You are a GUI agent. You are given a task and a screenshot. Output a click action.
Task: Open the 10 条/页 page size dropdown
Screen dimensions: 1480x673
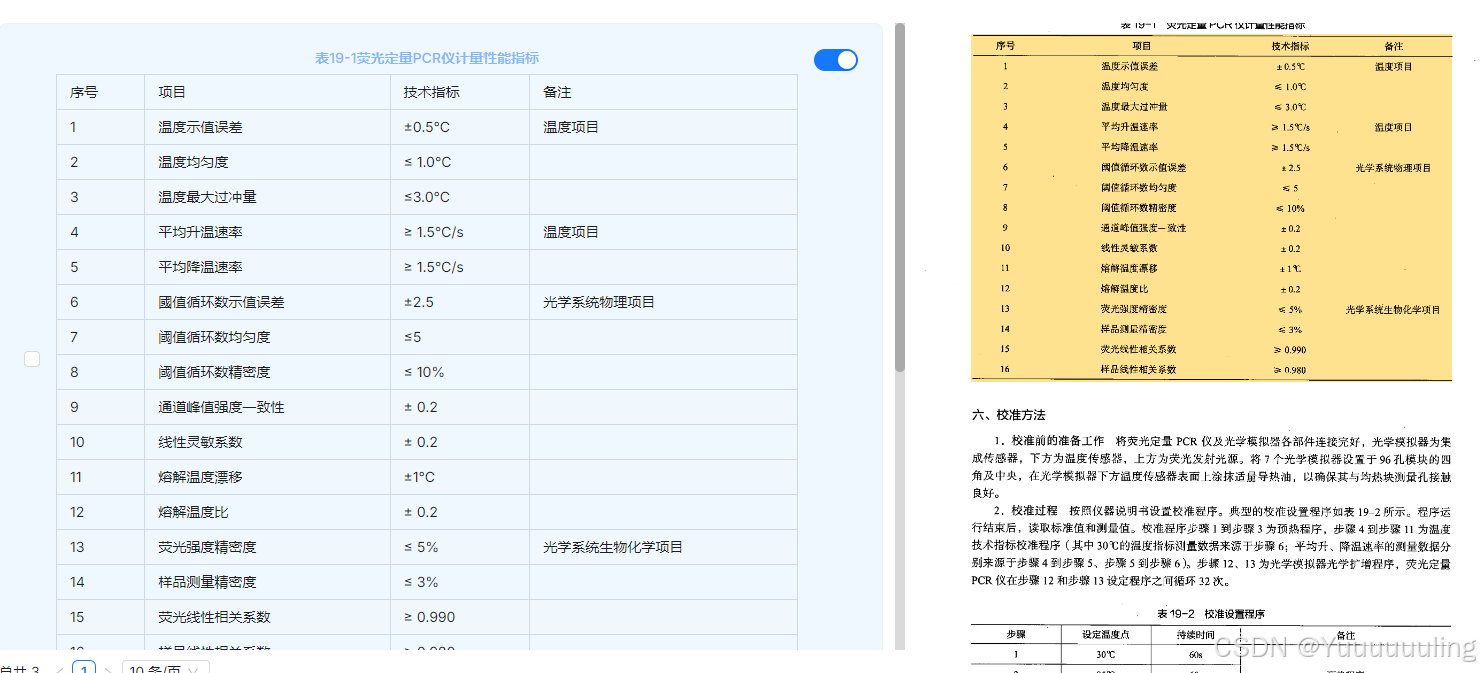pos(166,667)
